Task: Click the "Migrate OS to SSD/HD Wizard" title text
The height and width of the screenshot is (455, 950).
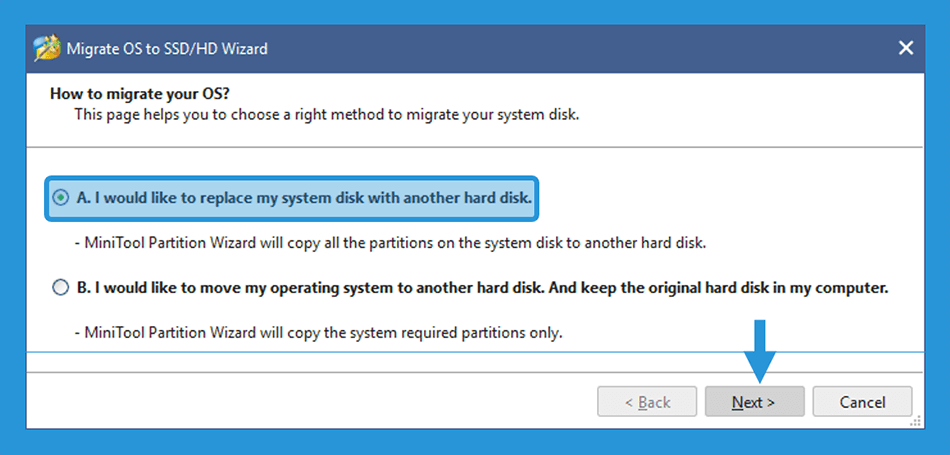Action: pos(167,48)
